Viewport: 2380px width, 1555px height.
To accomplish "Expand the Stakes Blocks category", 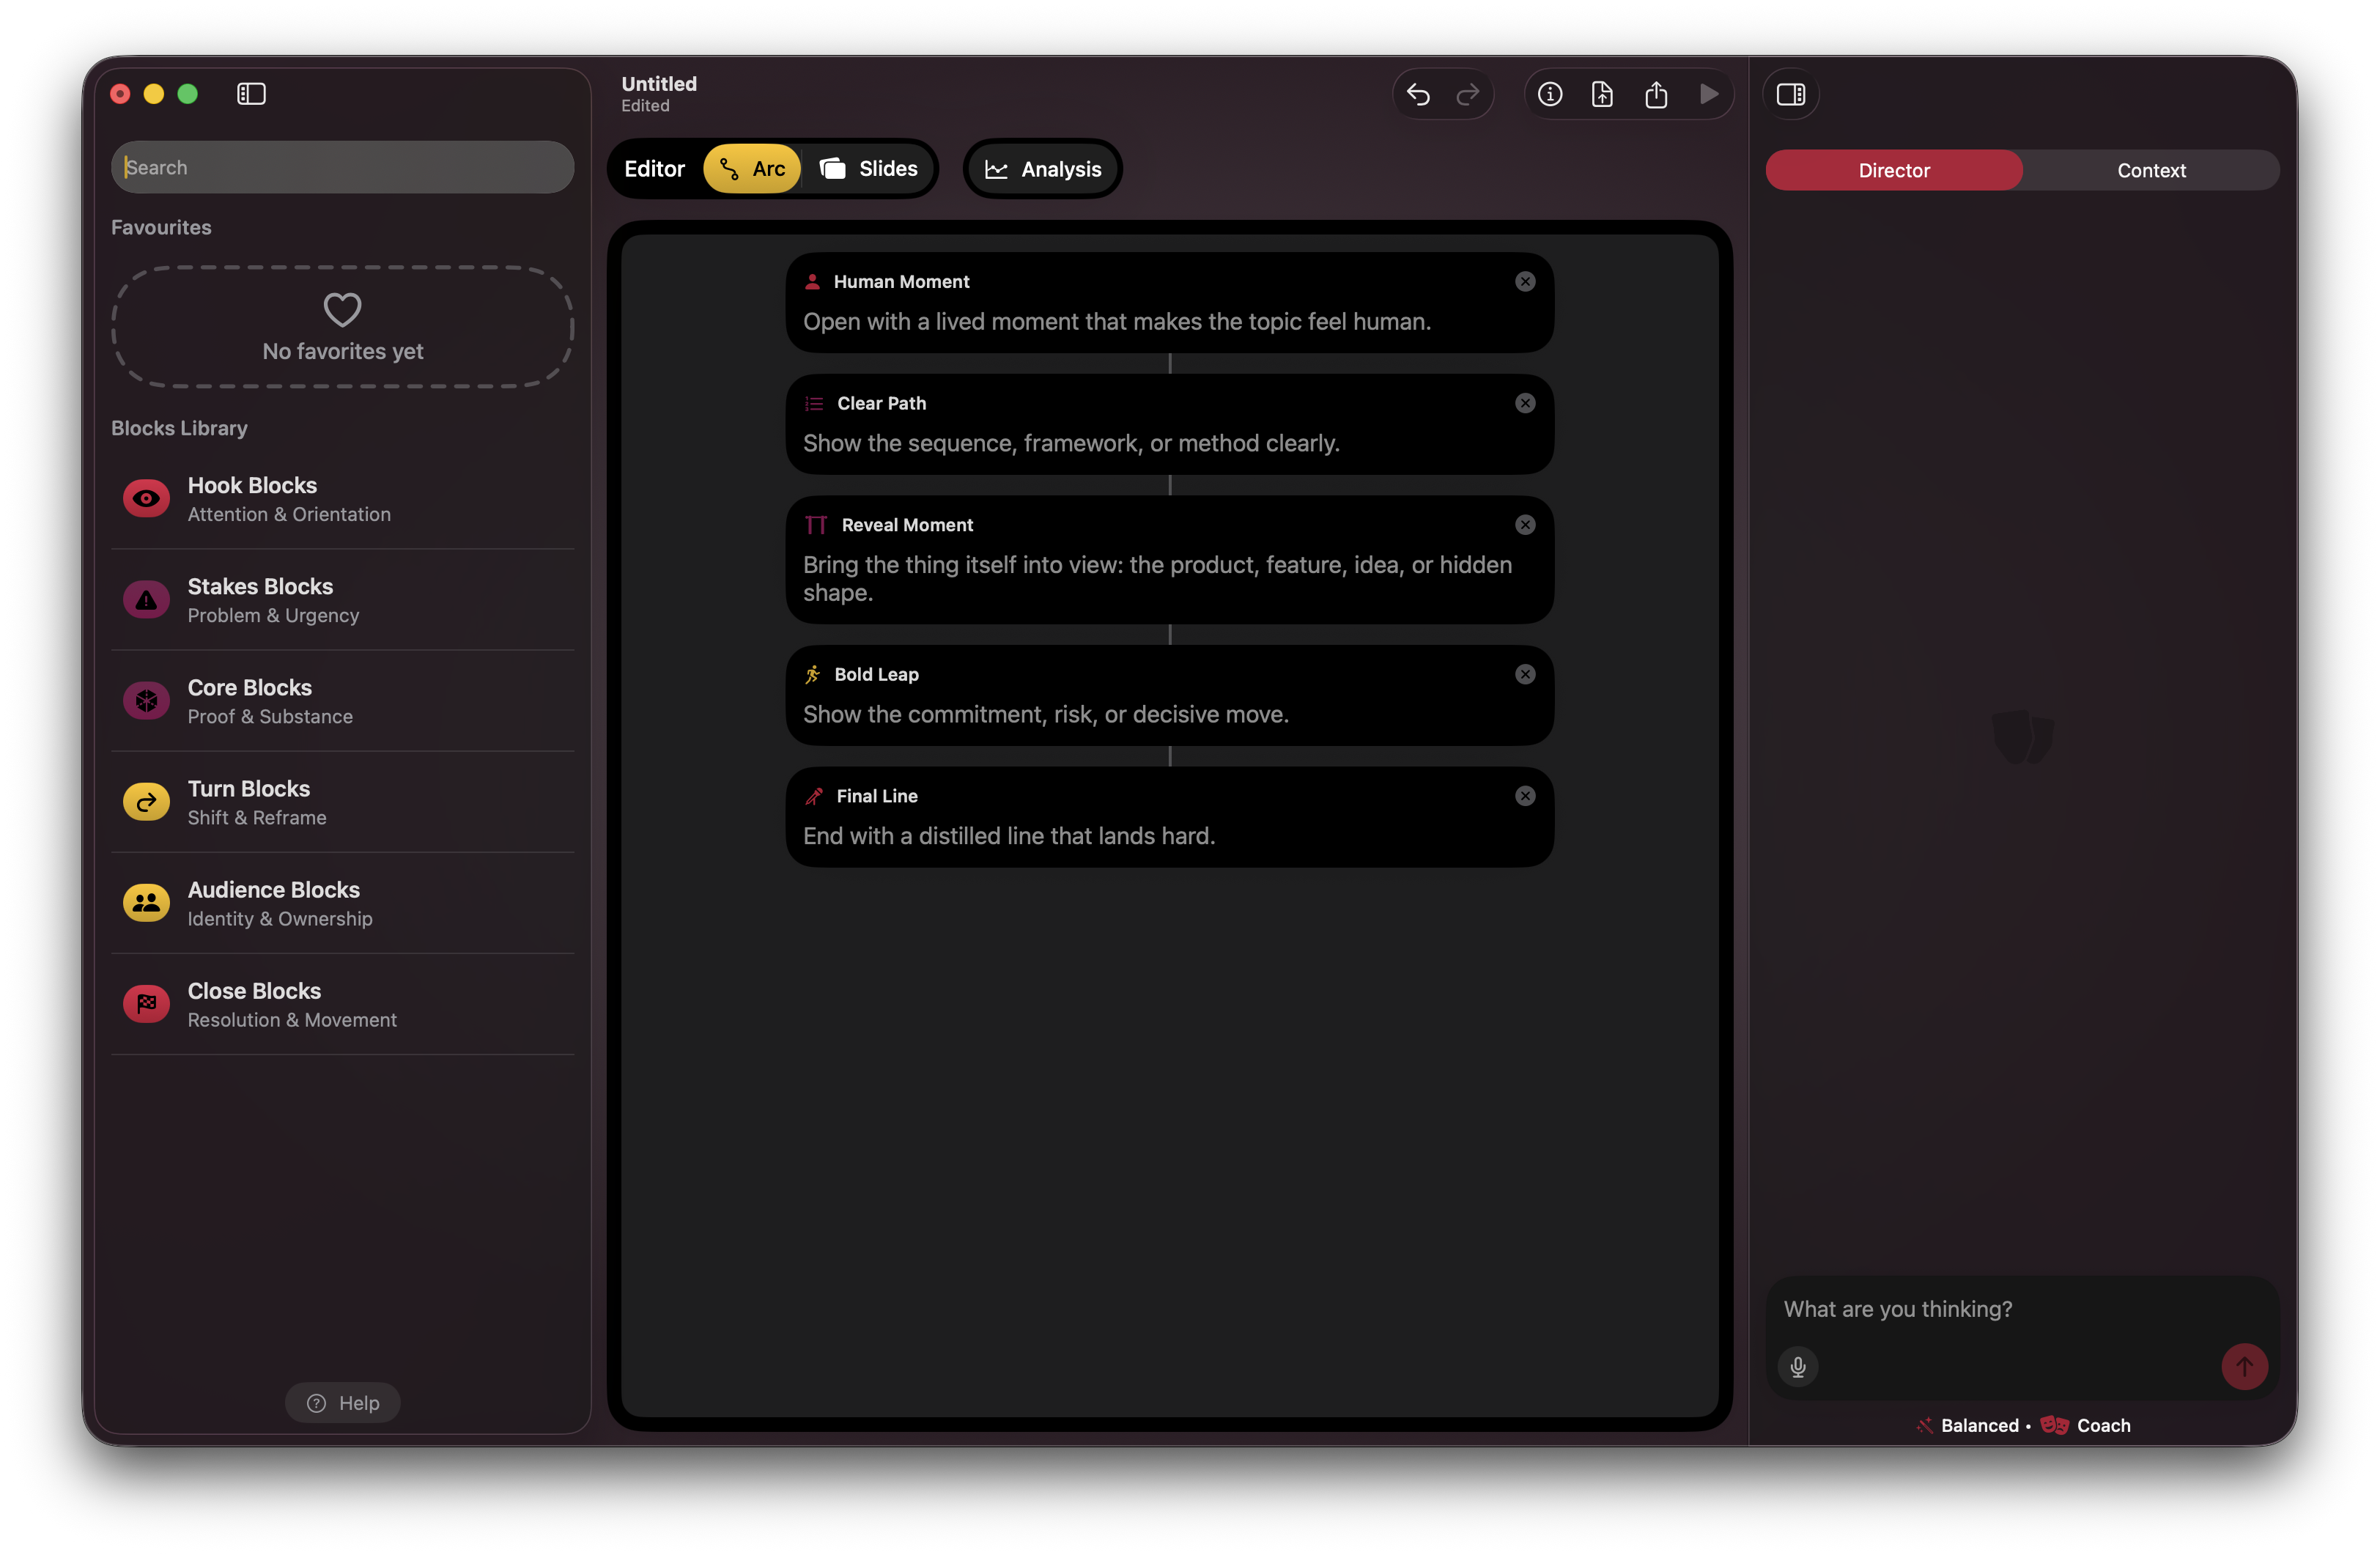I will click(342, 599).
